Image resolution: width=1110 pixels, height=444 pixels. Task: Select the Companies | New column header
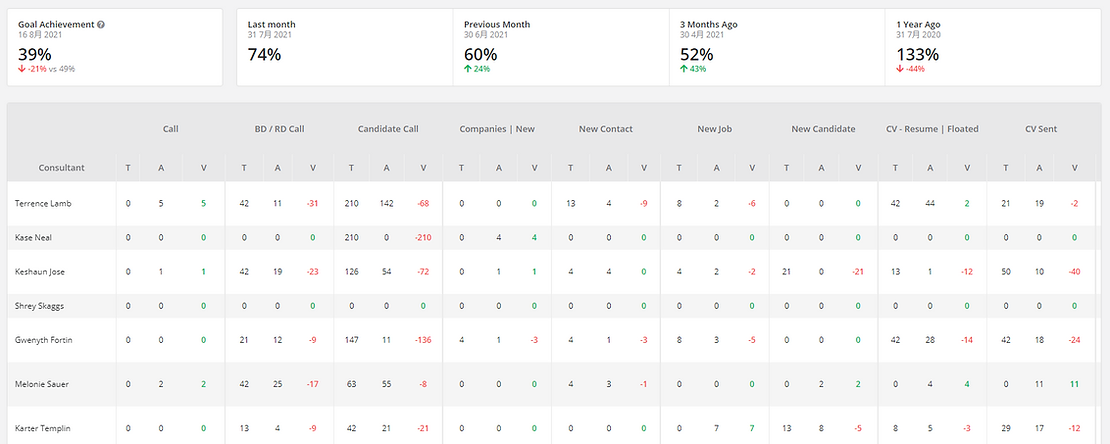pyautogui.click(x=497, y=129)
